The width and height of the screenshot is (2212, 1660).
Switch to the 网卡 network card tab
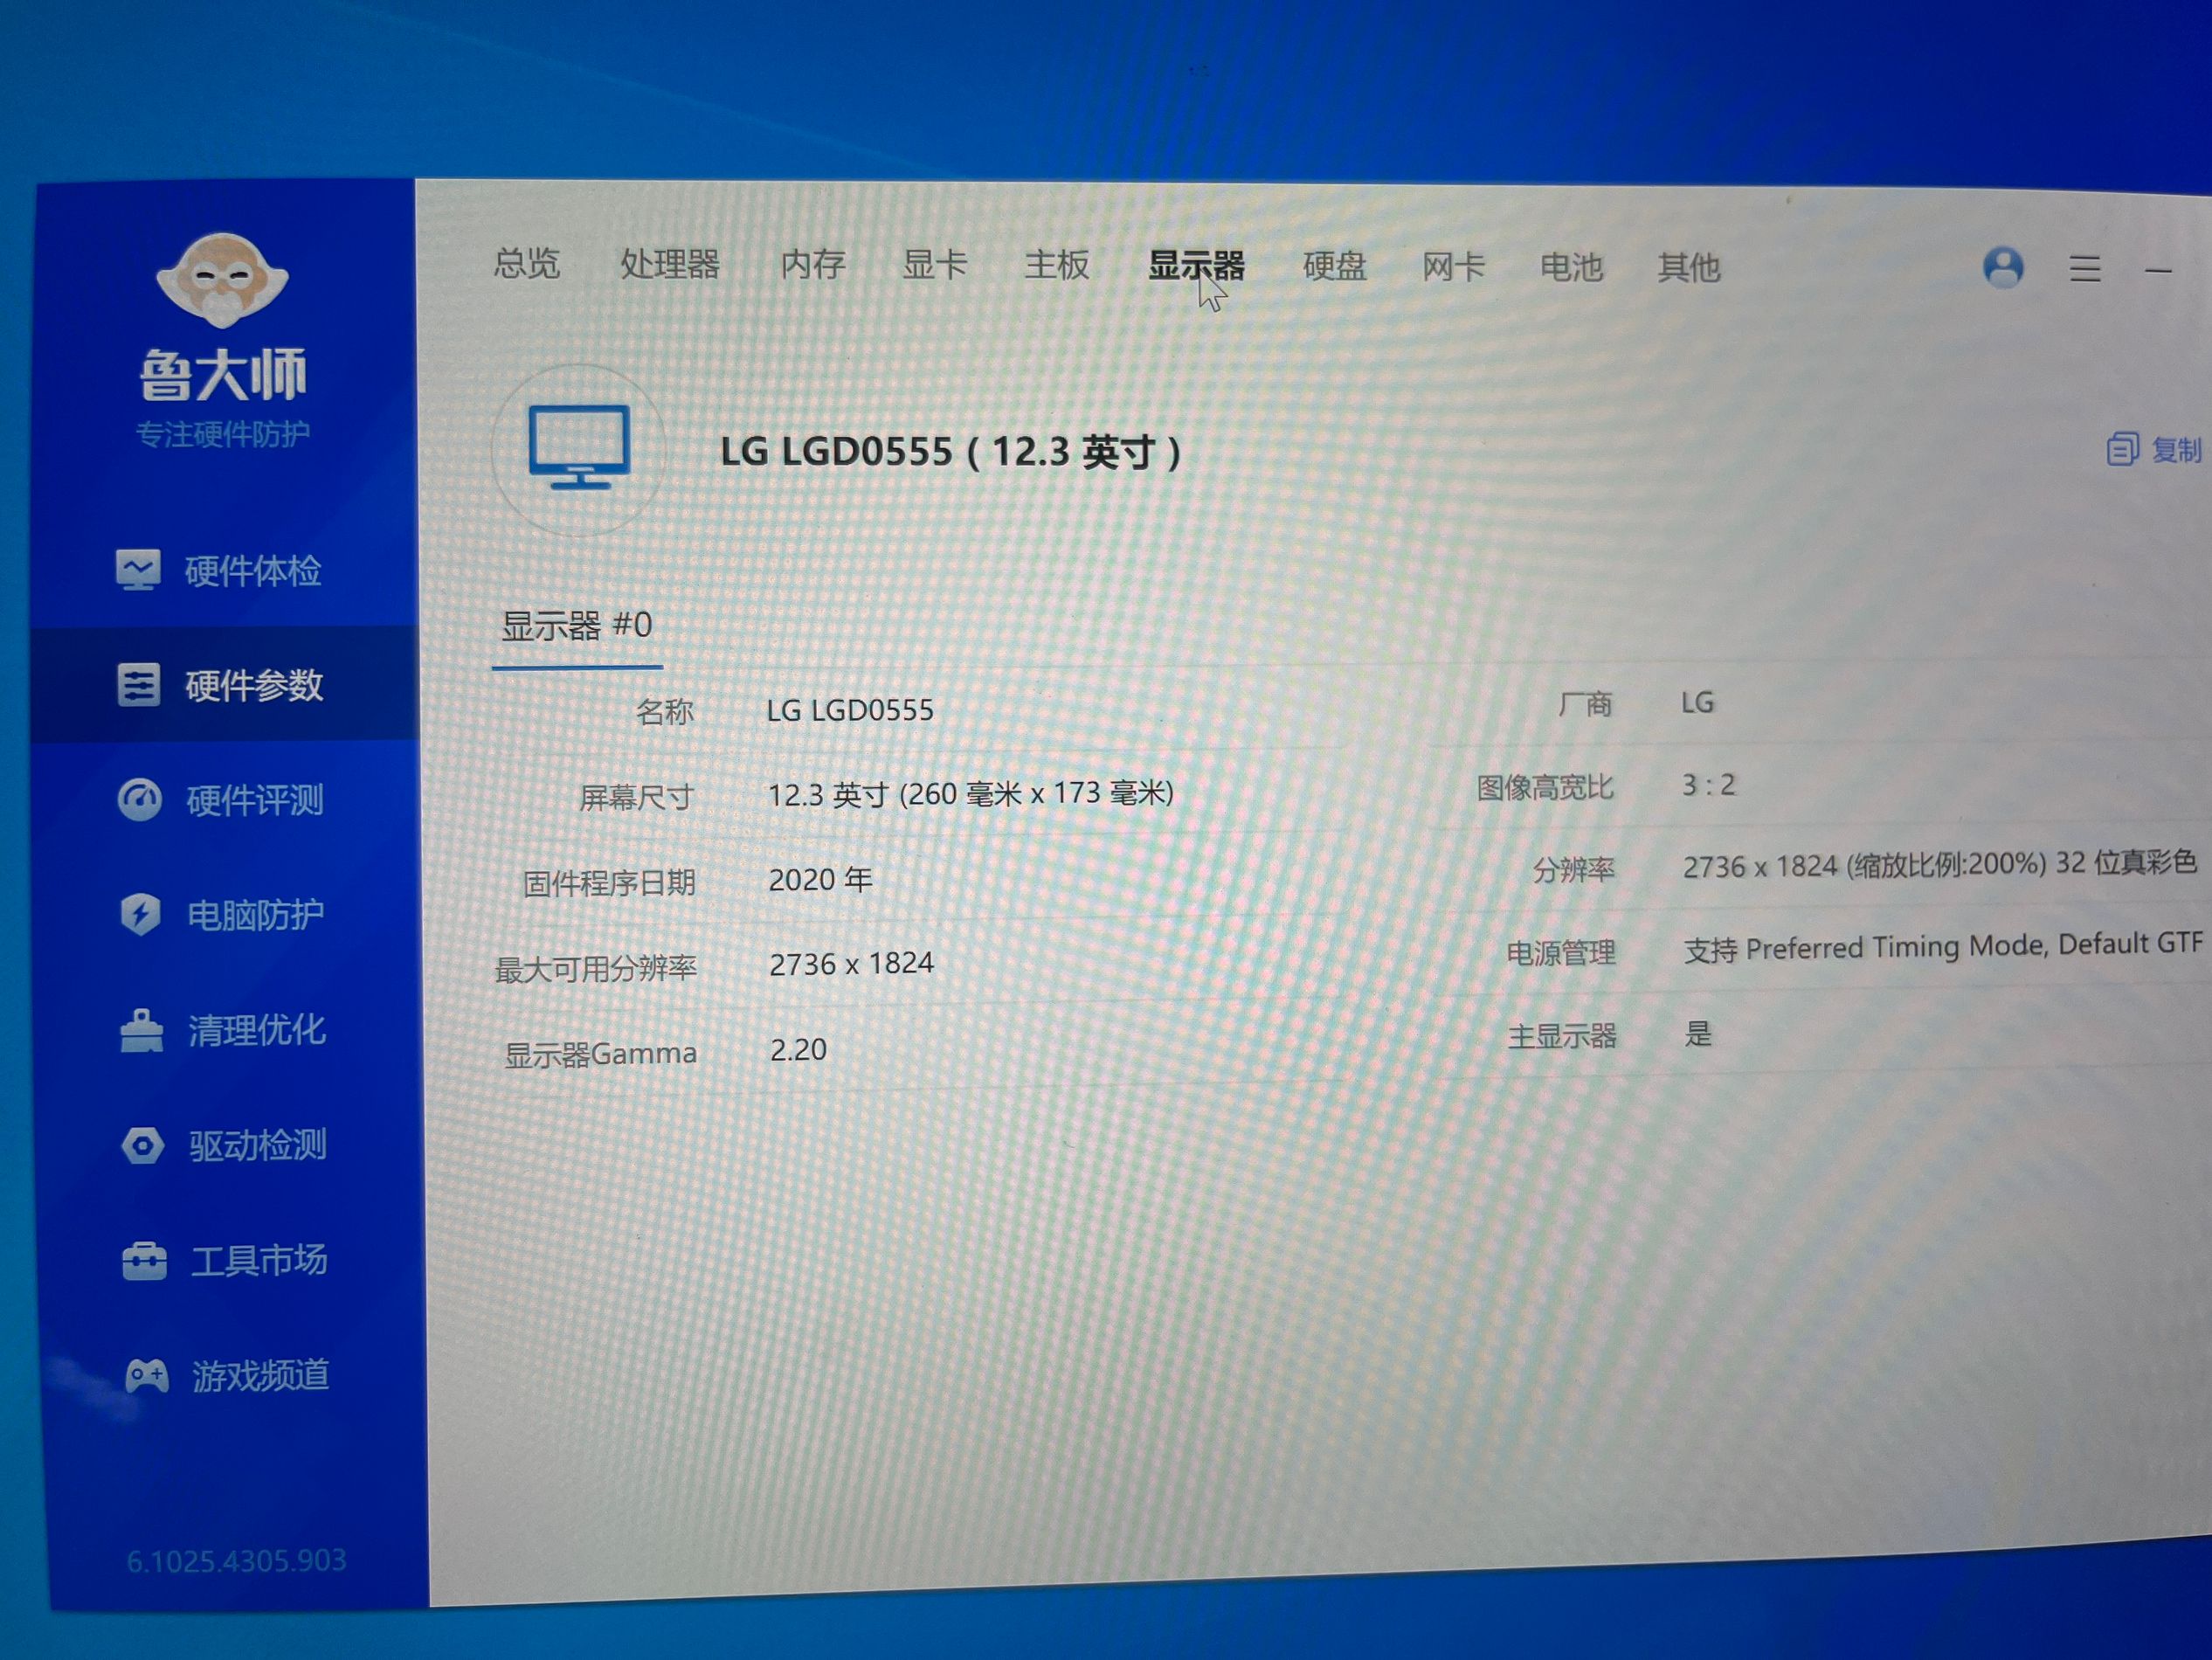click(1454, 267)
